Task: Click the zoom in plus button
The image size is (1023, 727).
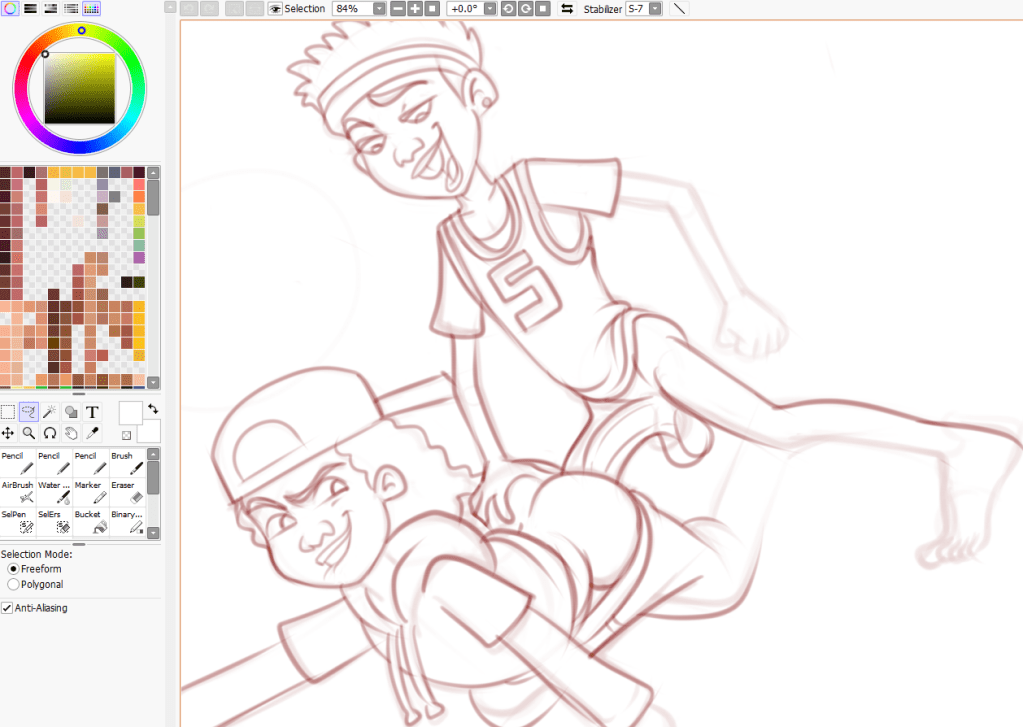Action: (414, 9)
